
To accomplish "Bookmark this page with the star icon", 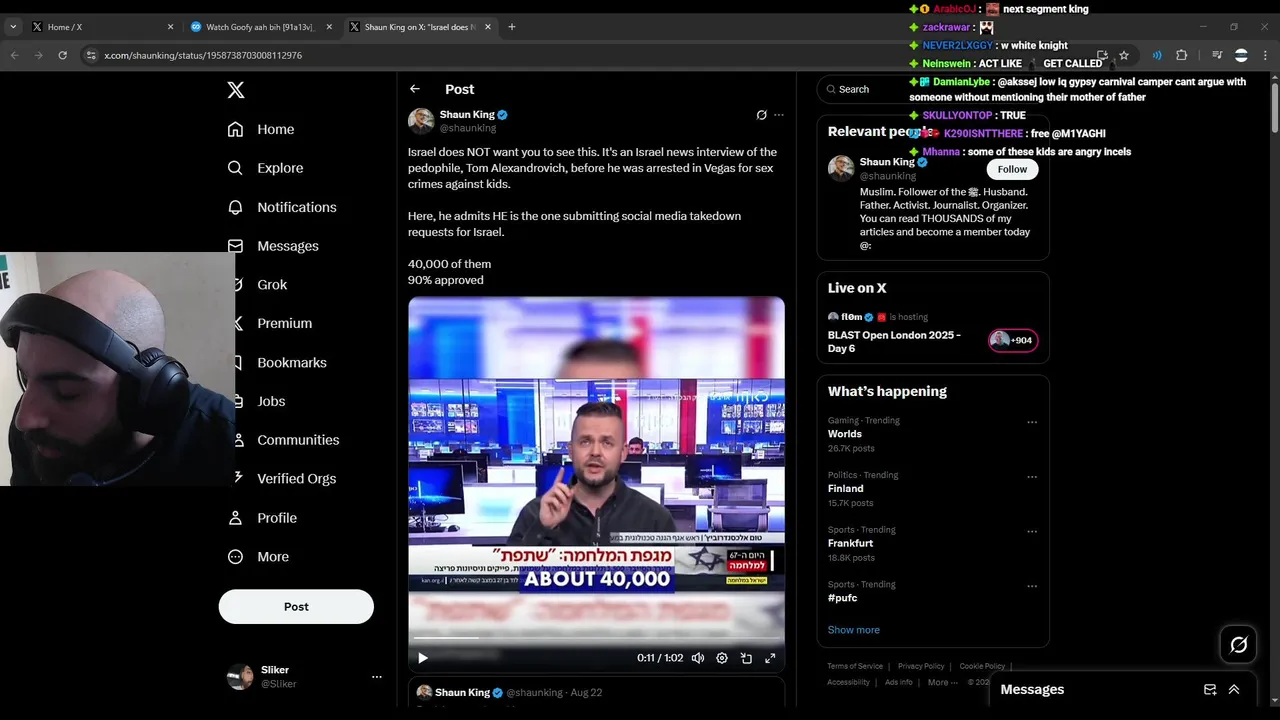I will tap(1124, 55).
